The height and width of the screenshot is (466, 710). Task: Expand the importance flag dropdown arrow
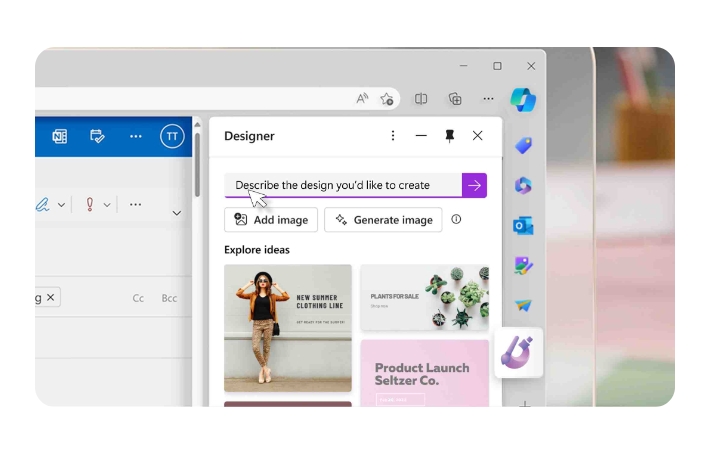(x=107, y=205)
